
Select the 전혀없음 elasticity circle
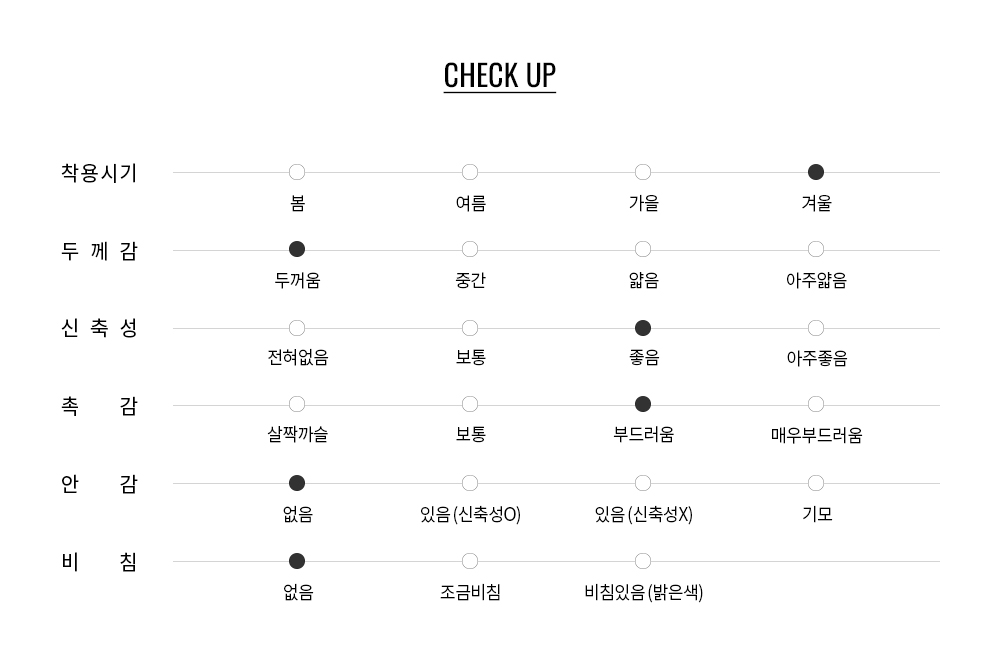[297, 328]
